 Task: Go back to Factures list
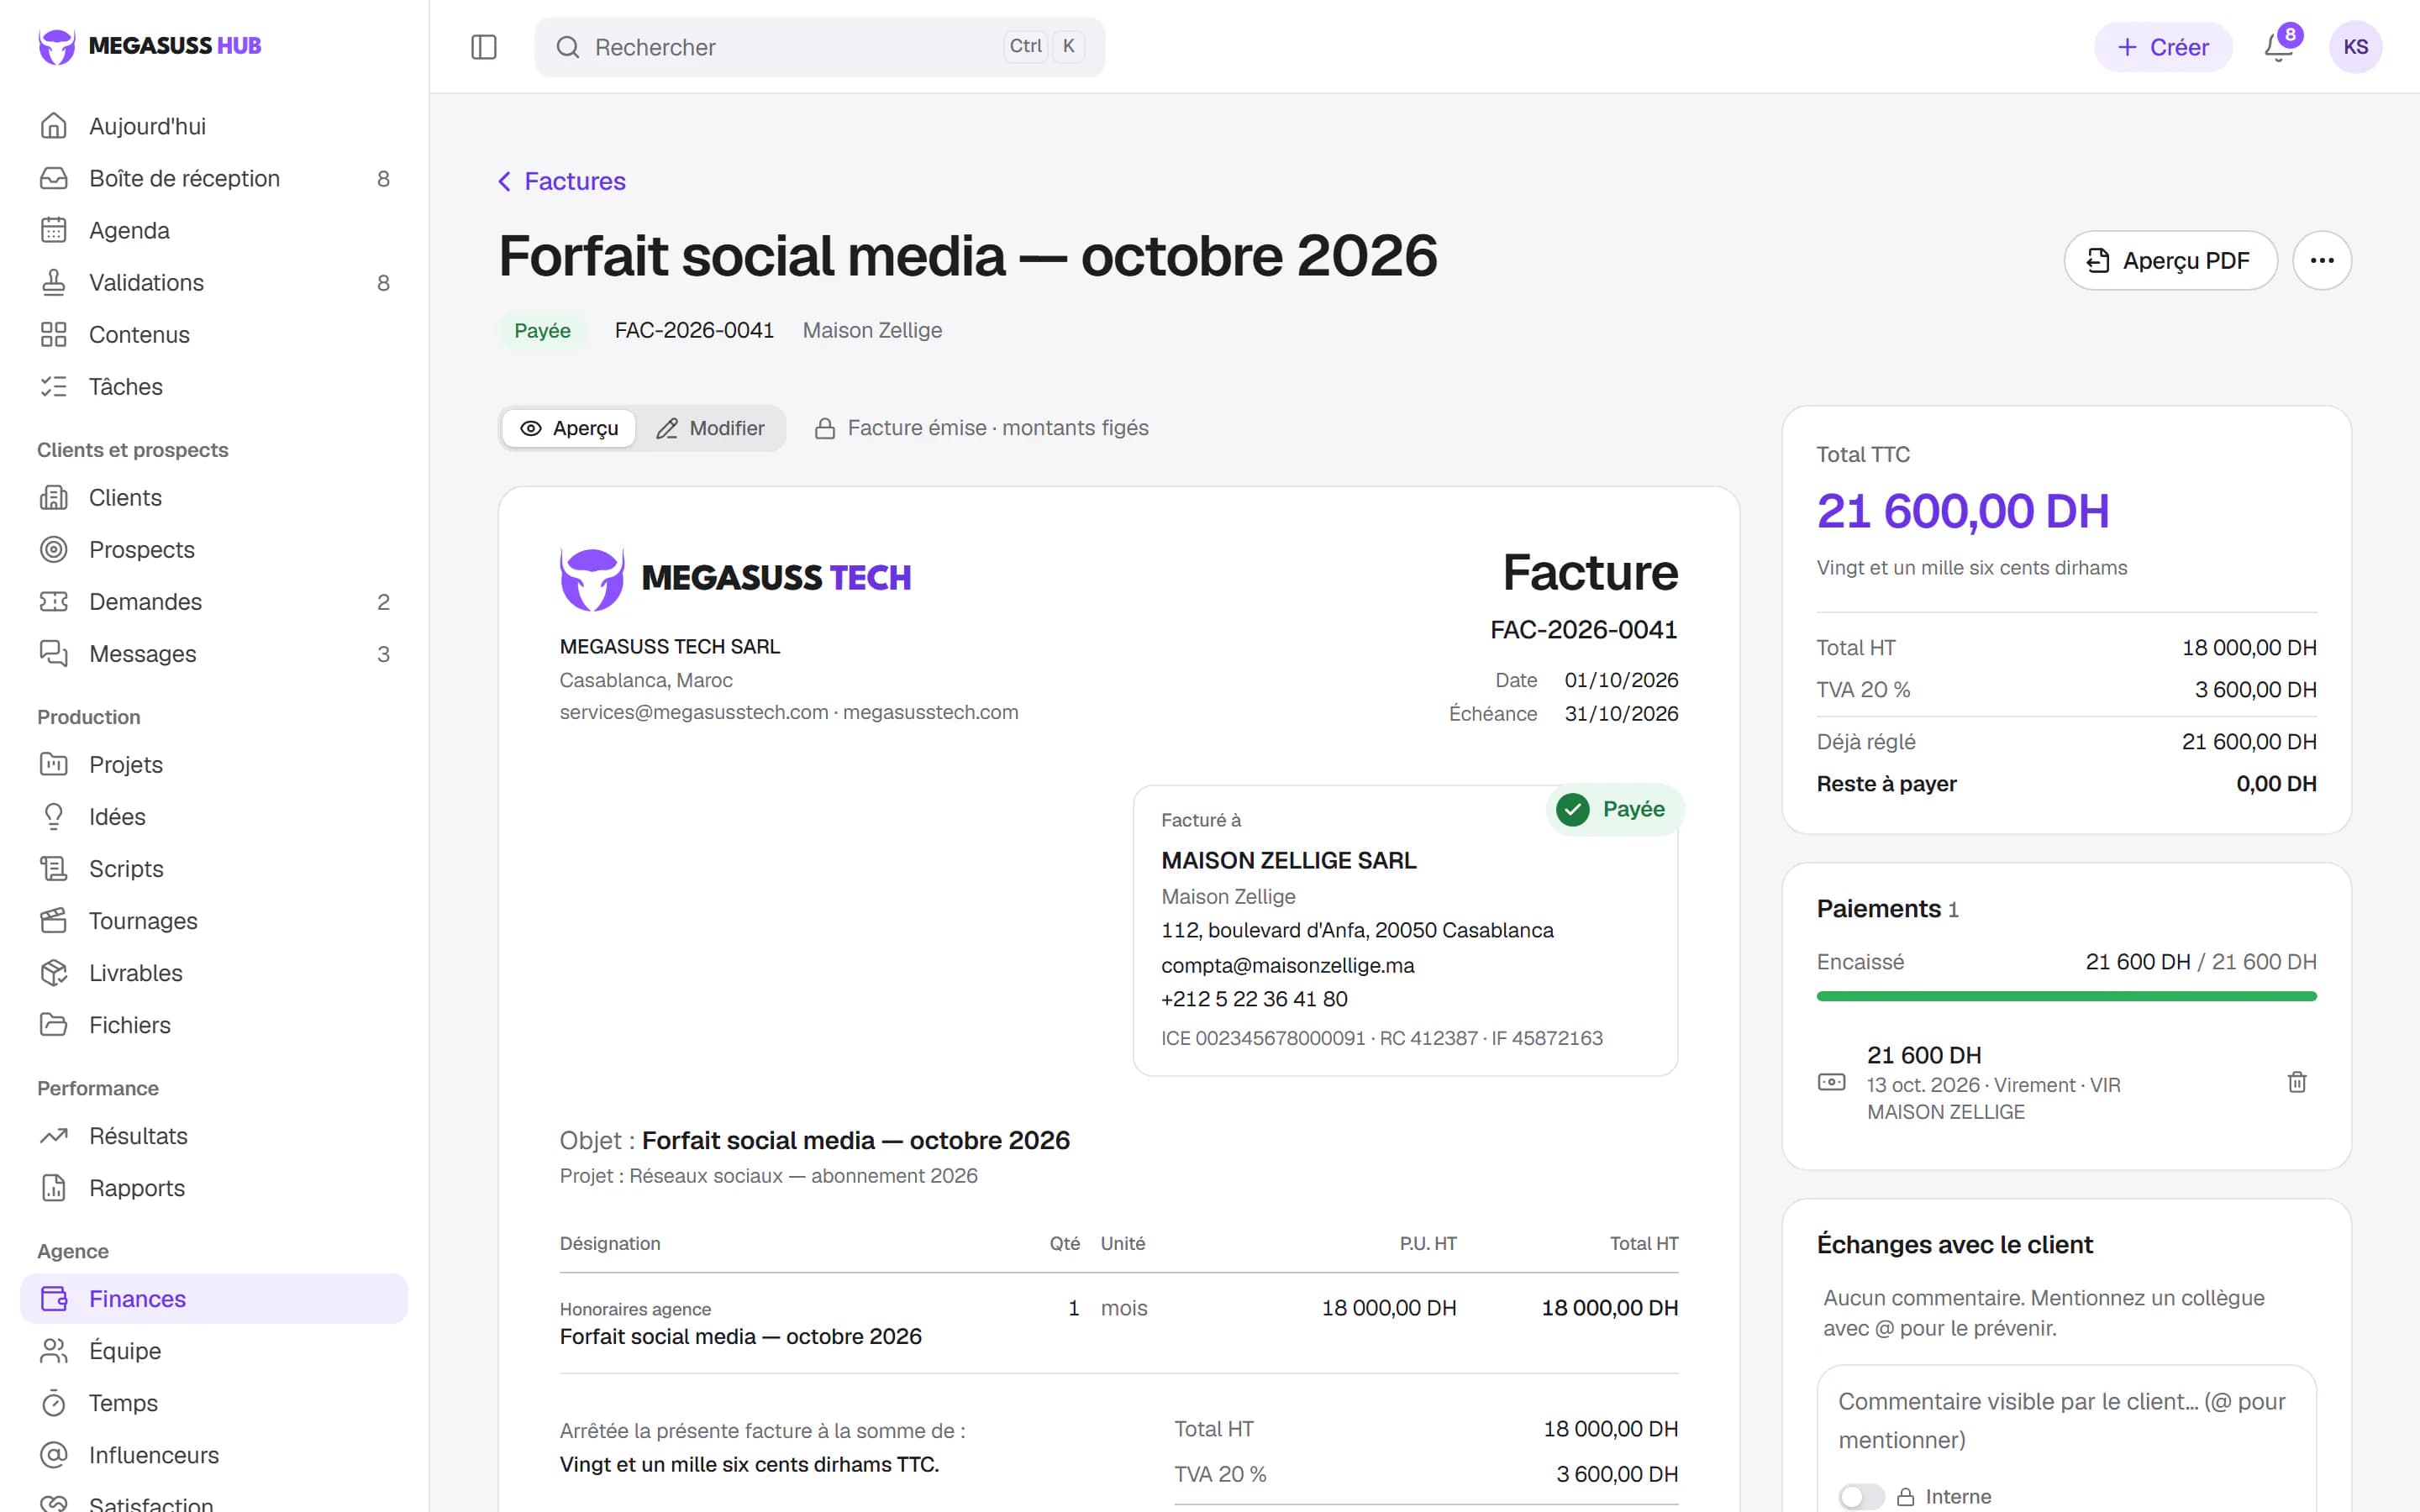click(561, 181)
